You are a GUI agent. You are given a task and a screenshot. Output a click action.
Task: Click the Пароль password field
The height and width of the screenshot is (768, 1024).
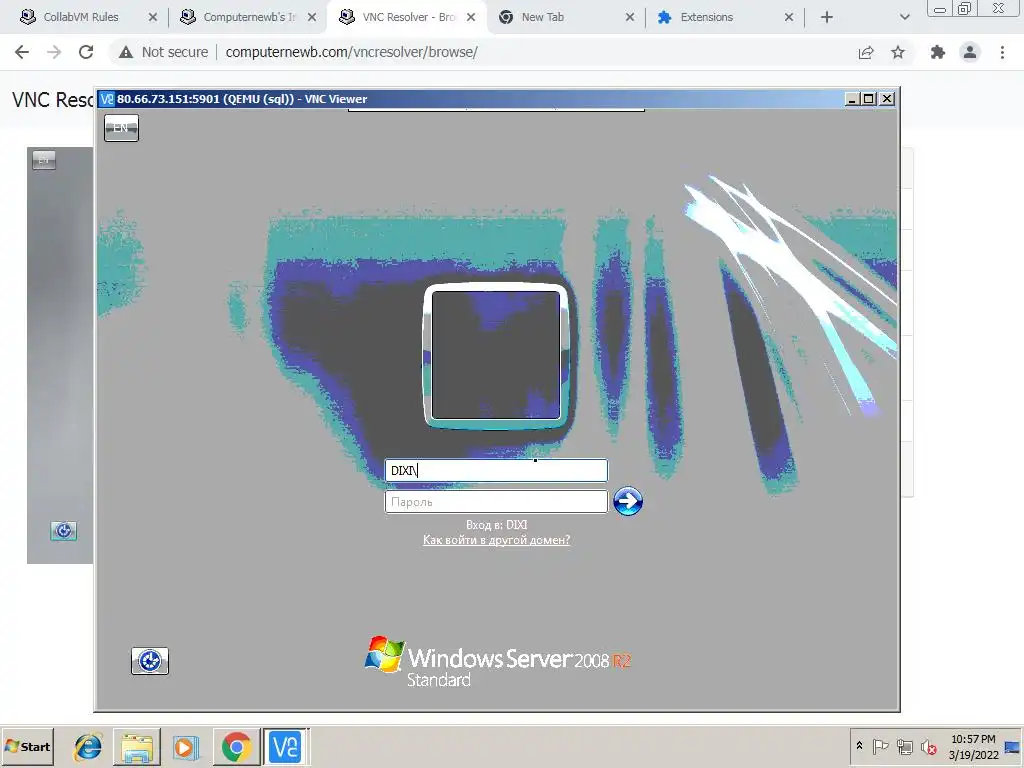496,502
